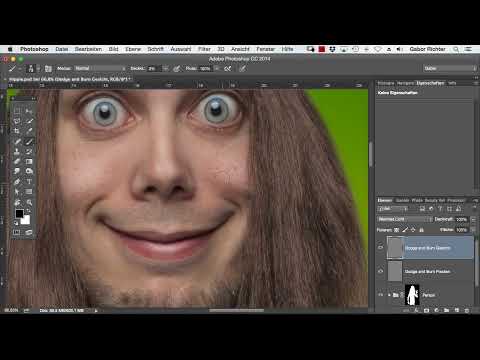The image size is (480, 360).
Task: Open the Deckkr. opacity slider arrow
Action: [x=165, y=68]
